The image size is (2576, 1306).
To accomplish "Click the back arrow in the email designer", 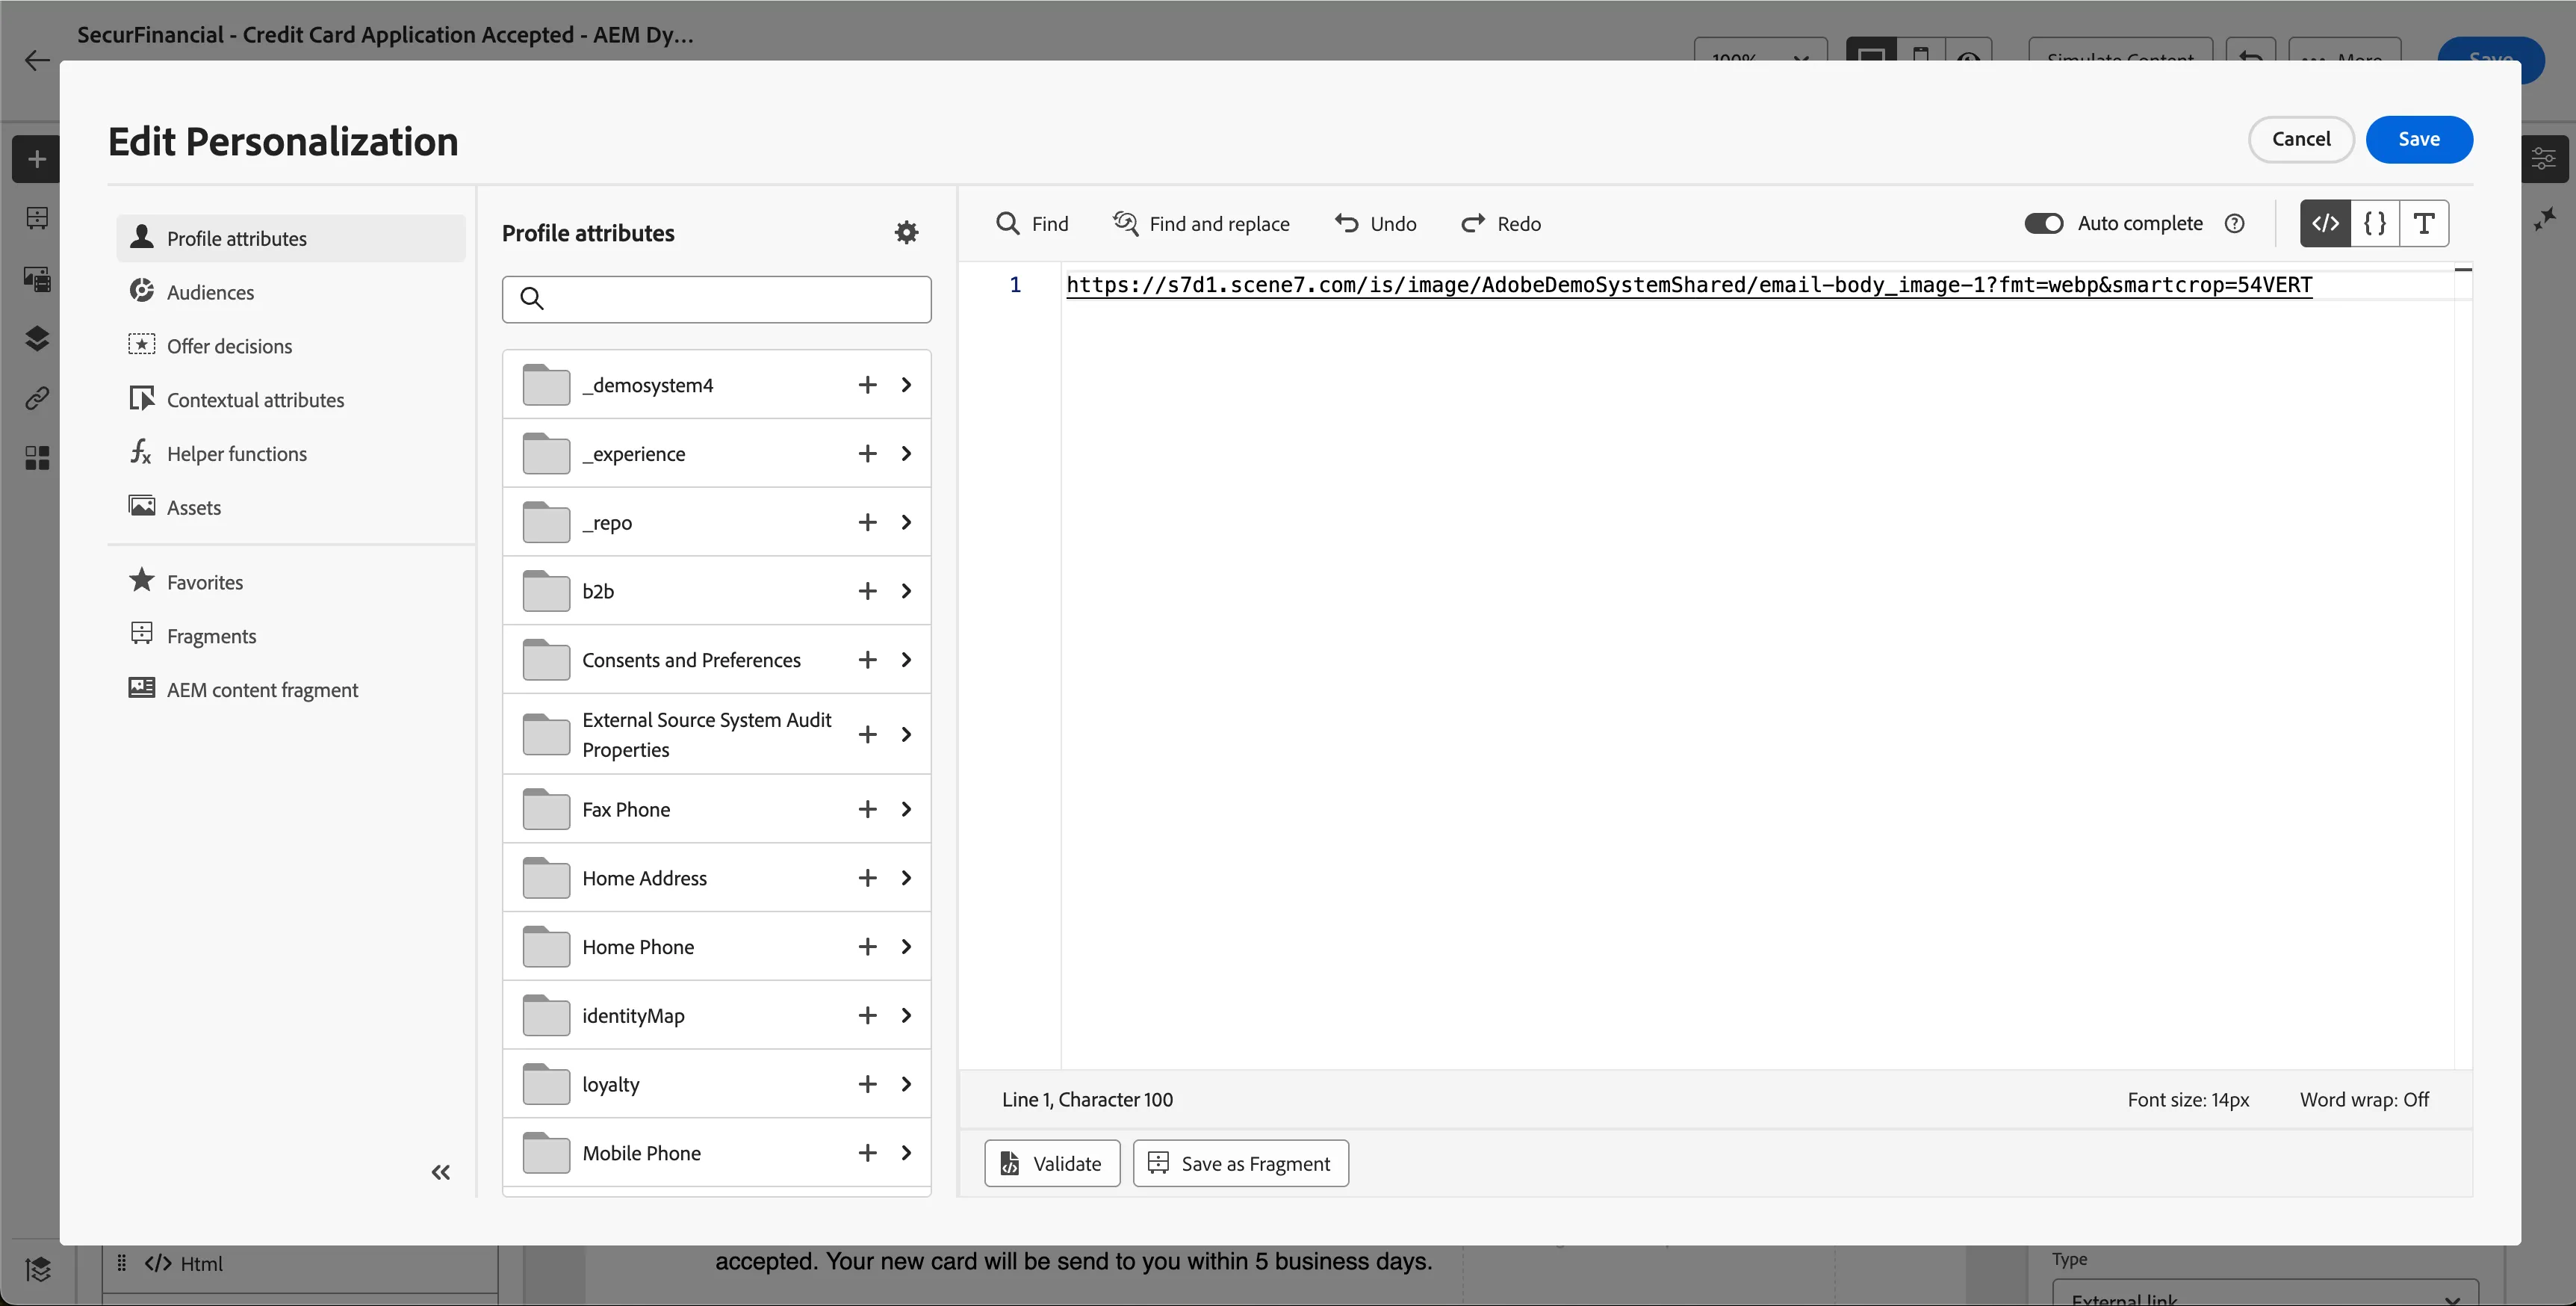I will [x=37, y=60].
